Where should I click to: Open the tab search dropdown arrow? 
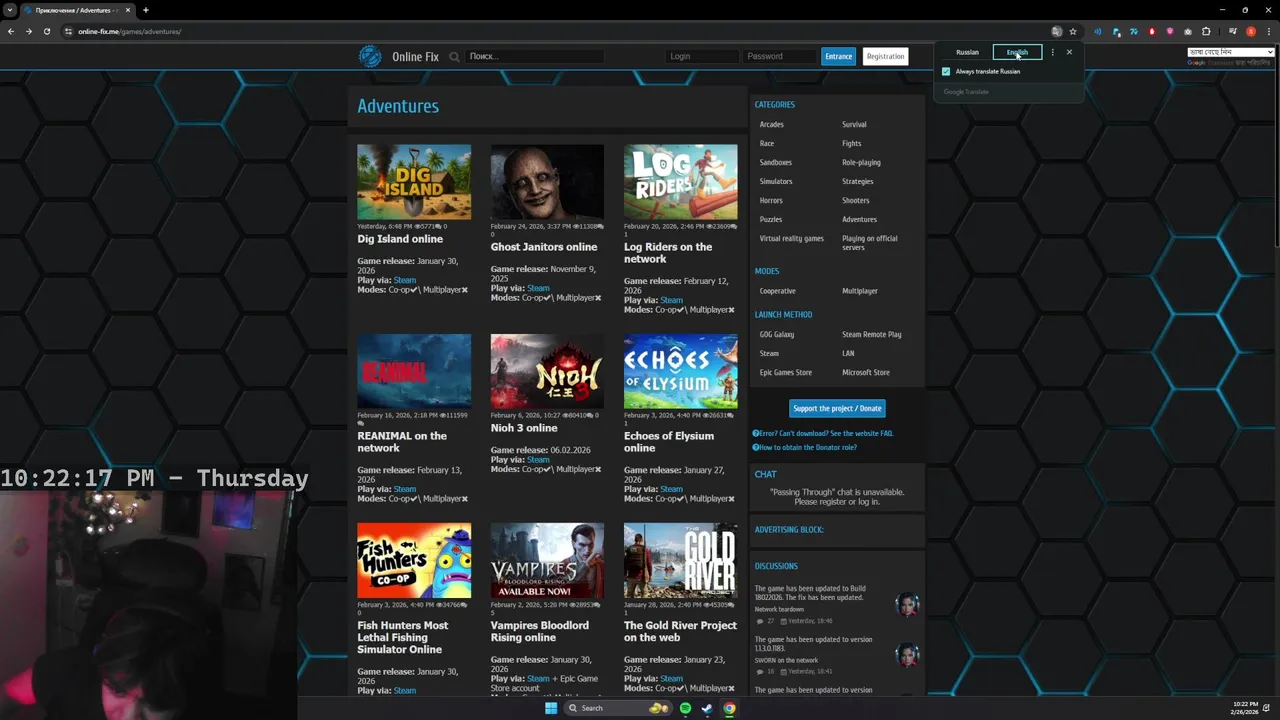[10, 10]
